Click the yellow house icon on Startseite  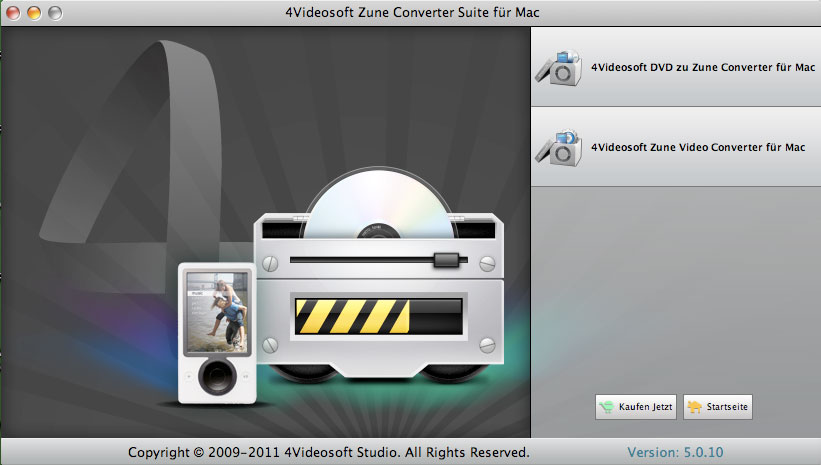[x=693, y=407]
